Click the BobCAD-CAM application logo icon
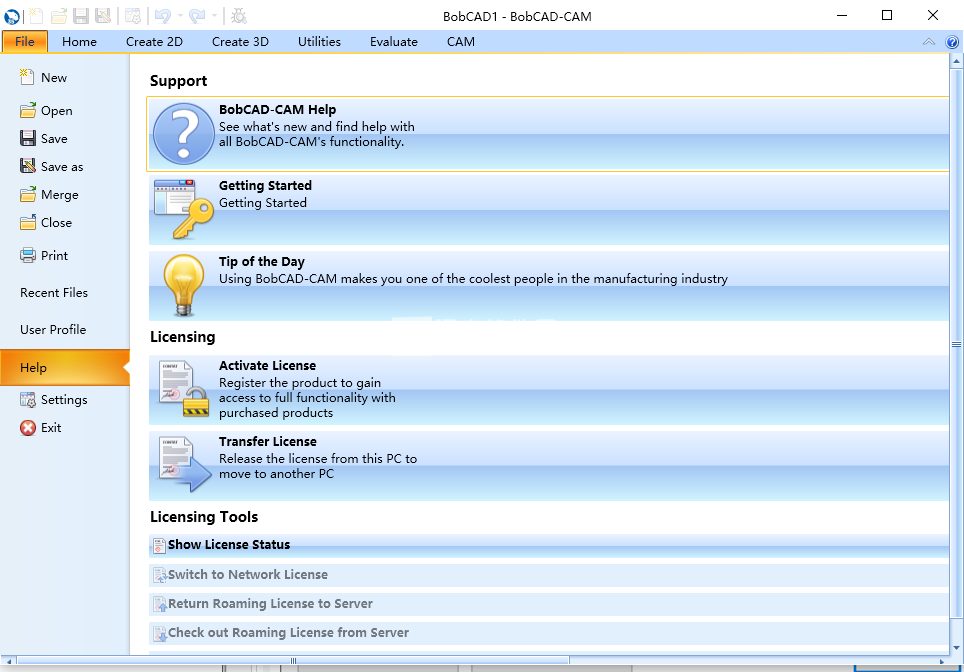The image size is (964, 672). [12, 16]
